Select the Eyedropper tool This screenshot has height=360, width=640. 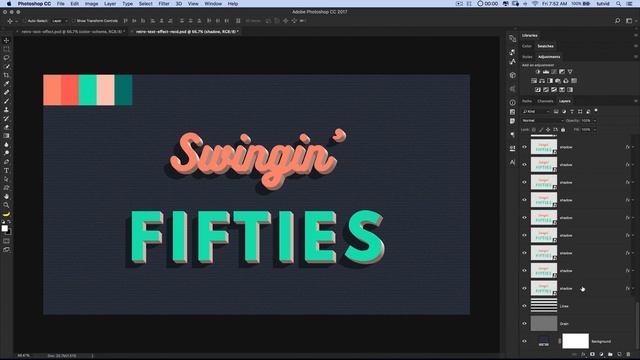click(6, 84)
